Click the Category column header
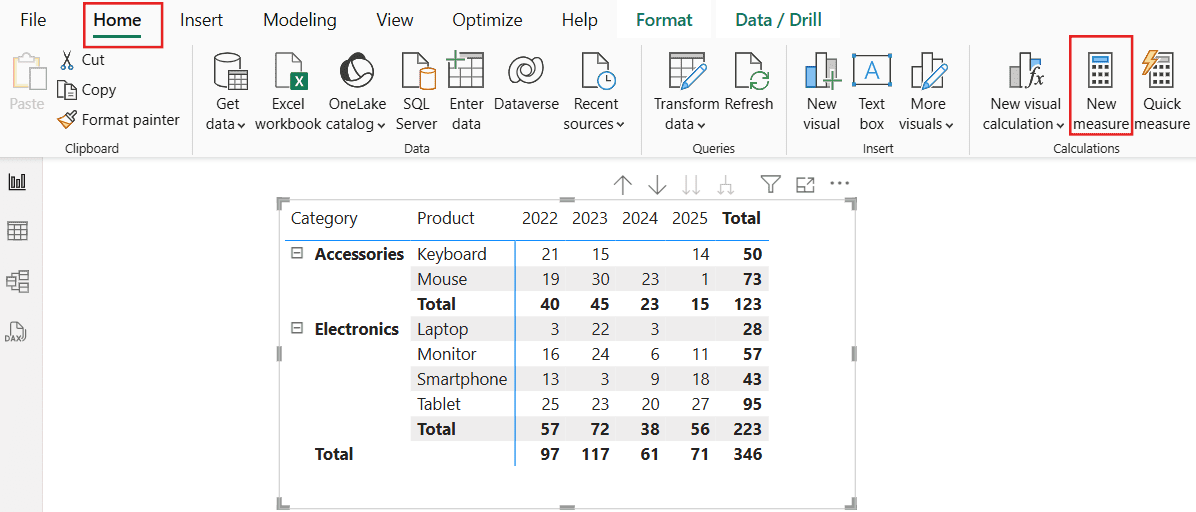1196x512 pixels. point(324,218)
